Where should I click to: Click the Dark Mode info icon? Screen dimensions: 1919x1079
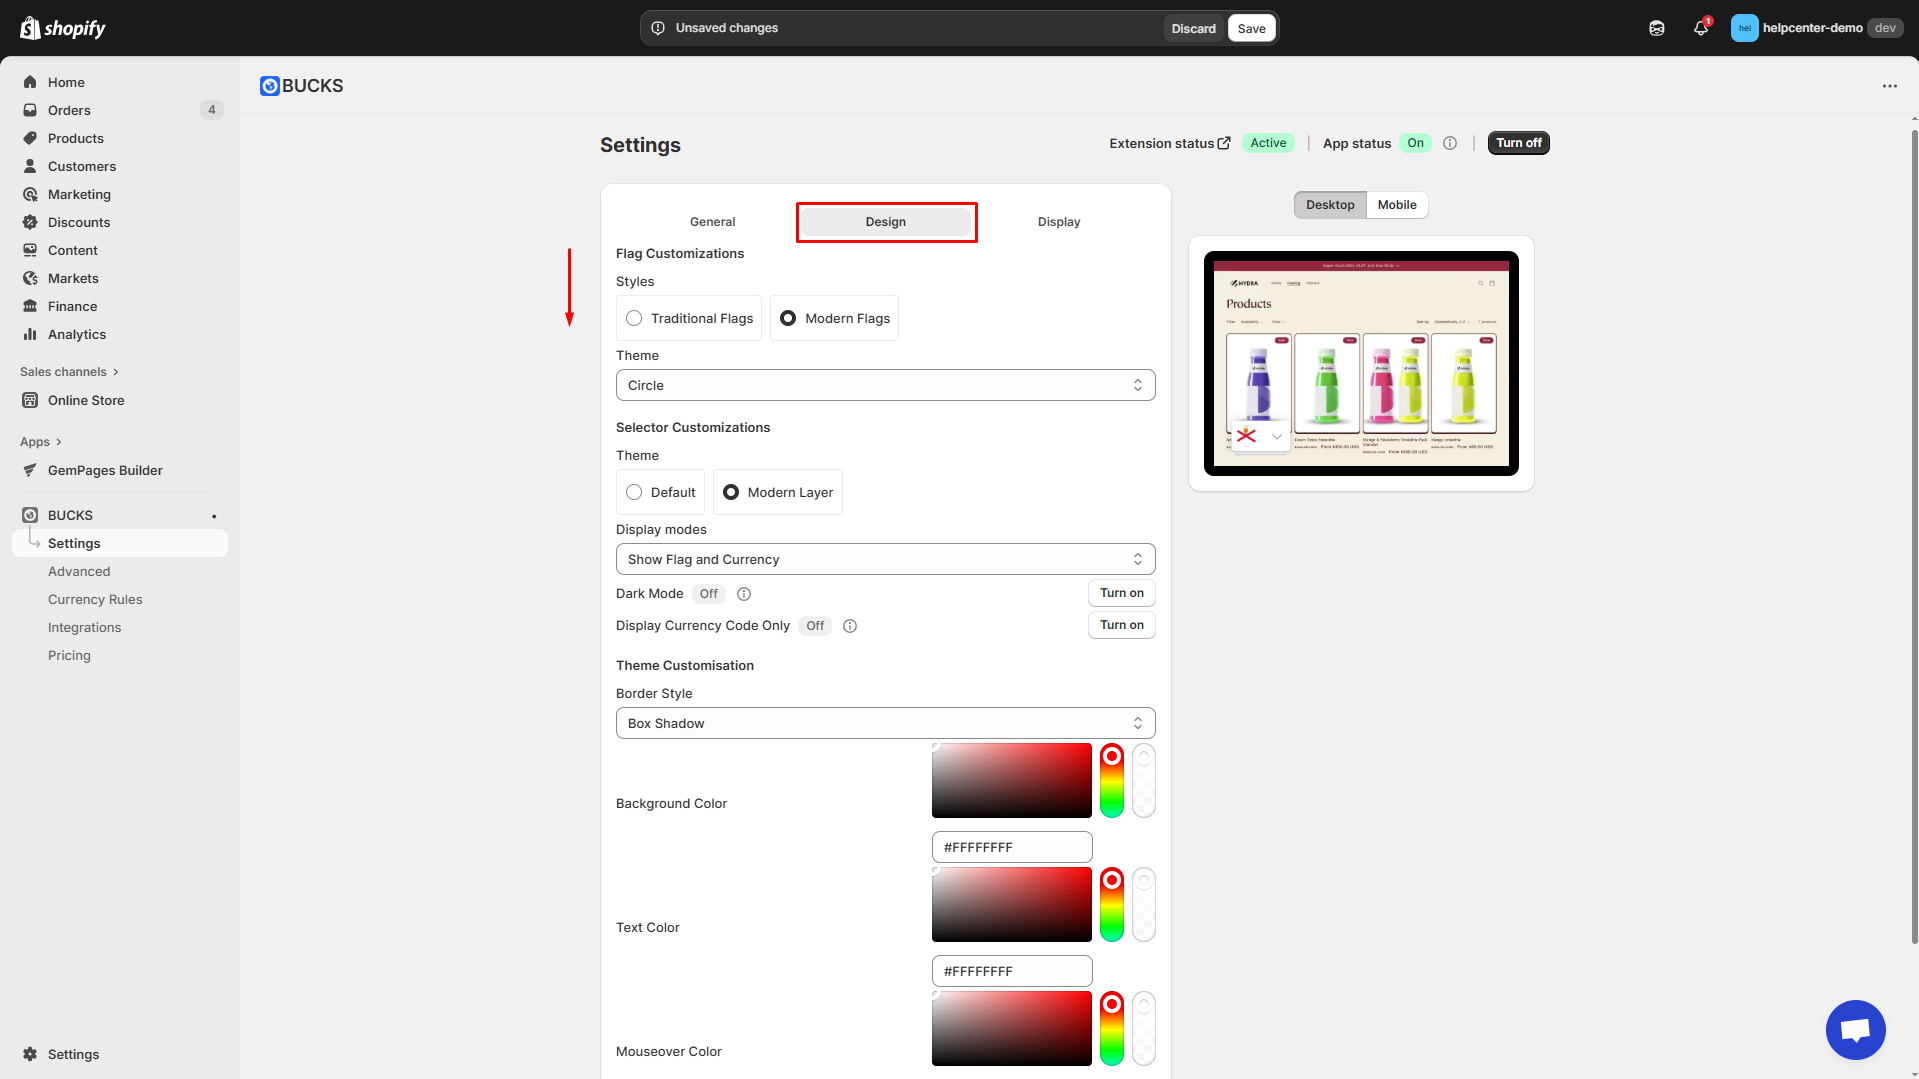coord(744,594)
